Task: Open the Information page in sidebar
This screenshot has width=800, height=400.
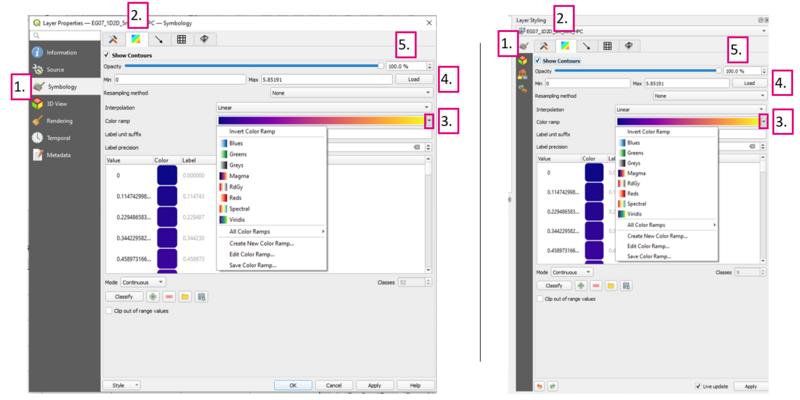Action: click(60, 52)
